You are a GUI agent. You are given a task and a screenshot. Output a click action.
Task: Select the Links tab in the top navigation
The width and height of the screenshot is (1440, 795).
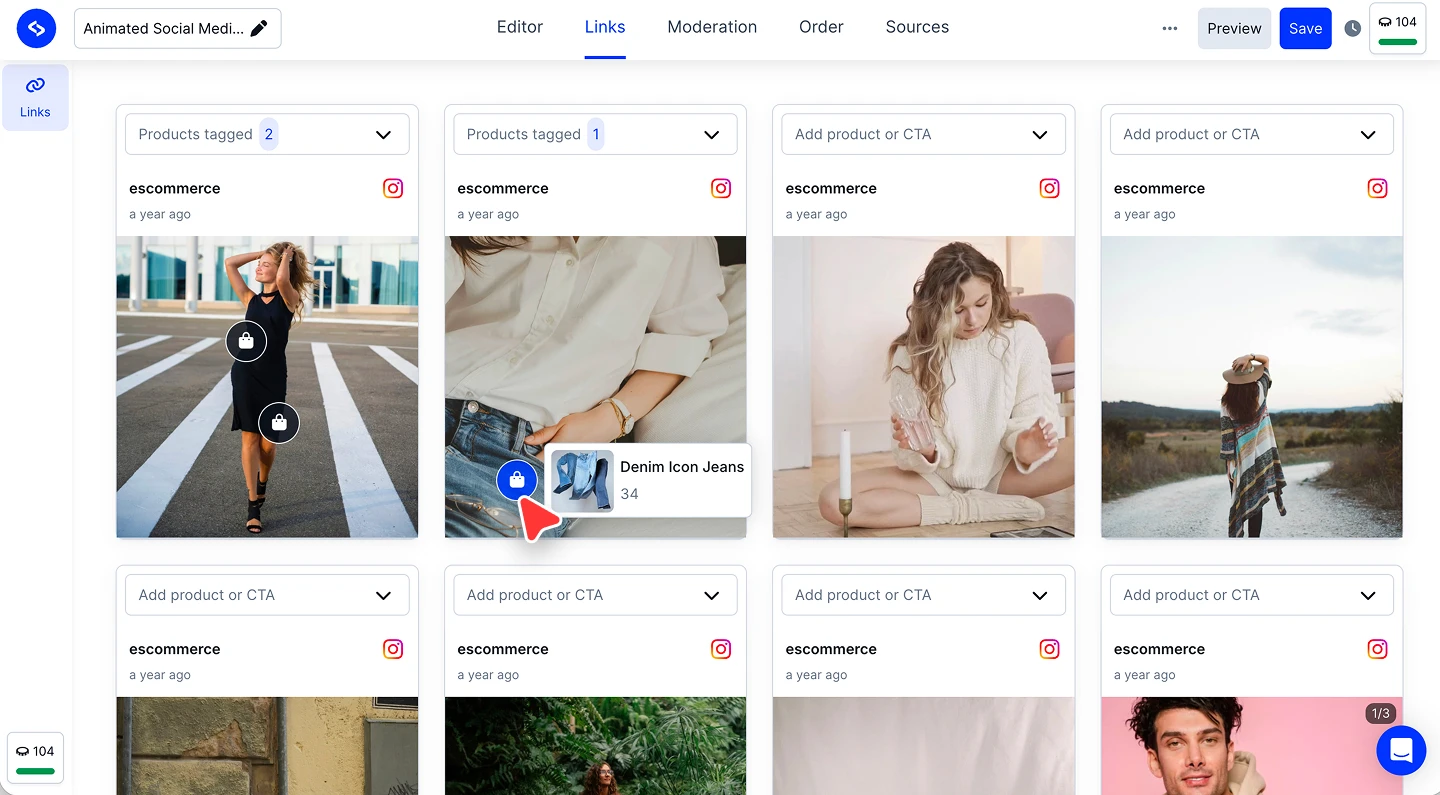[605, 28]
